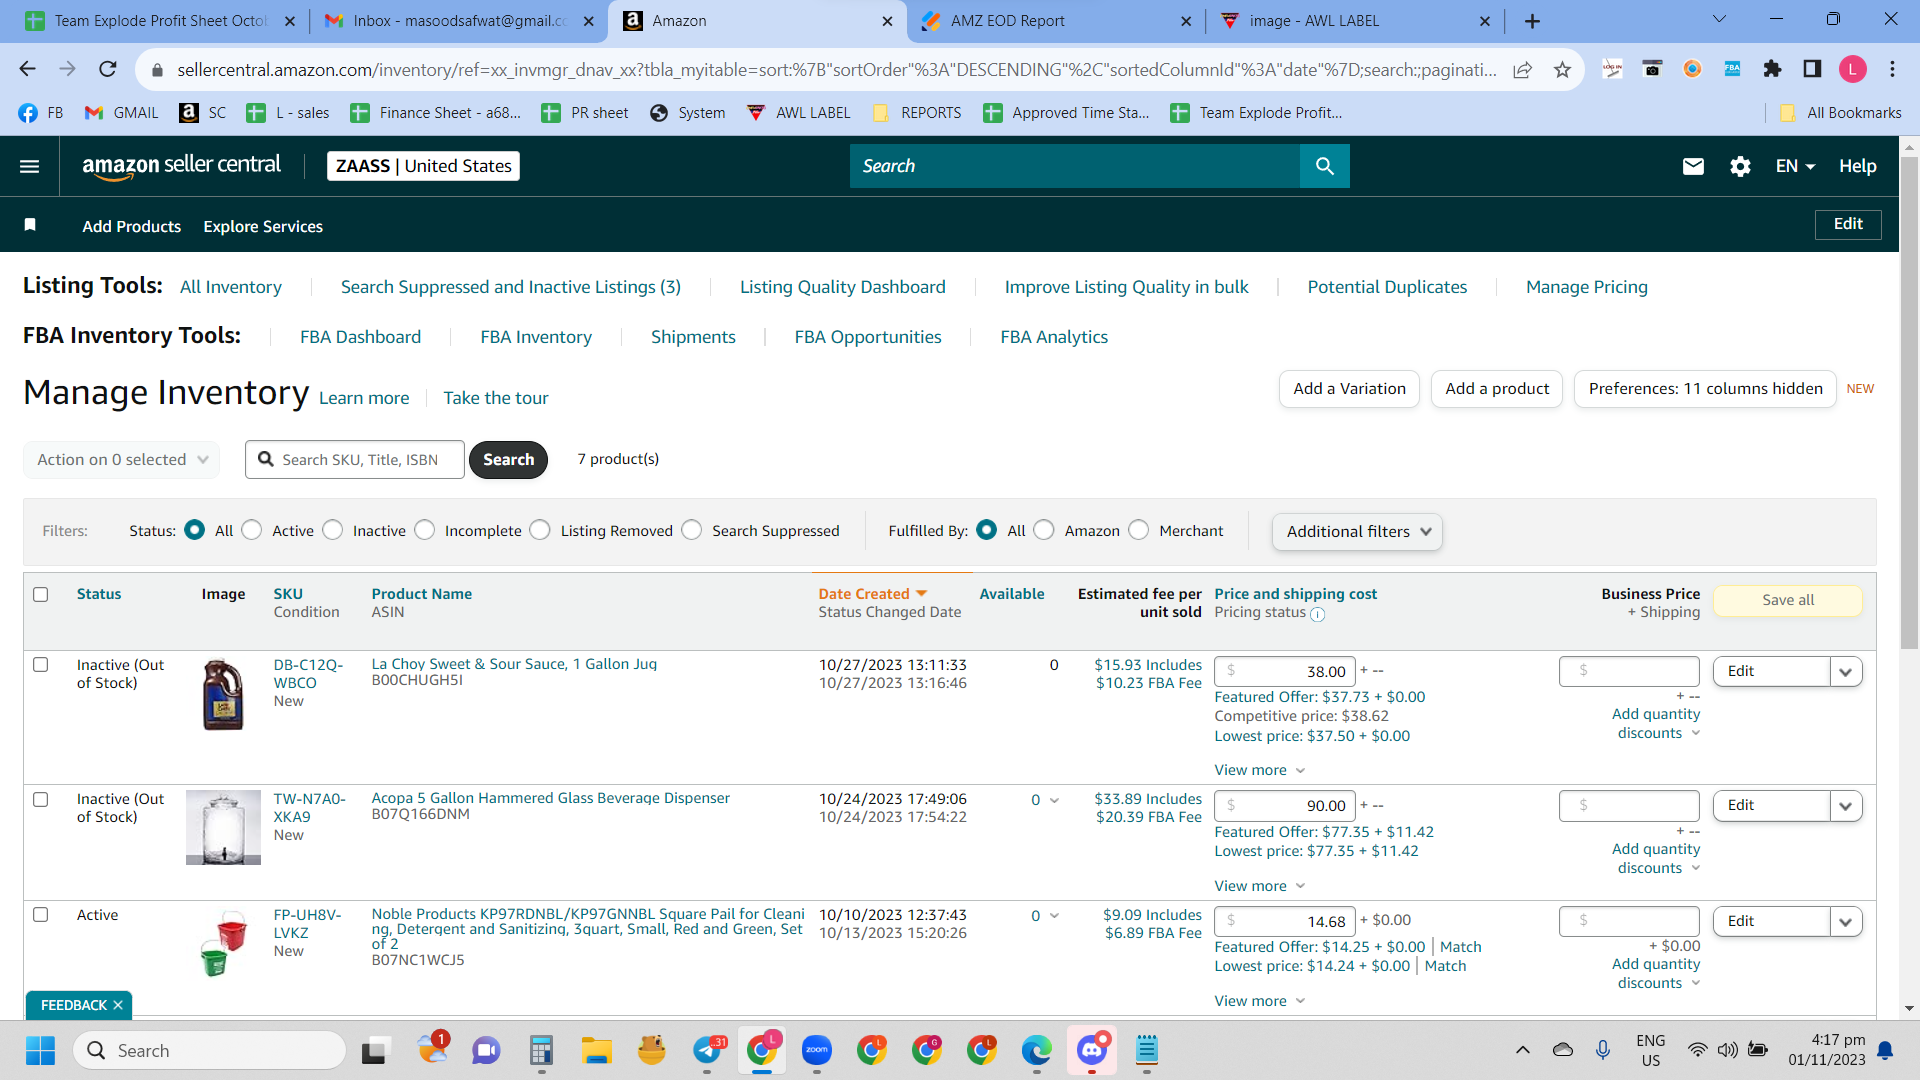1920x1080 pixels.
Task: Open Explore Services menu item
Action: click(x=263, y=226)
